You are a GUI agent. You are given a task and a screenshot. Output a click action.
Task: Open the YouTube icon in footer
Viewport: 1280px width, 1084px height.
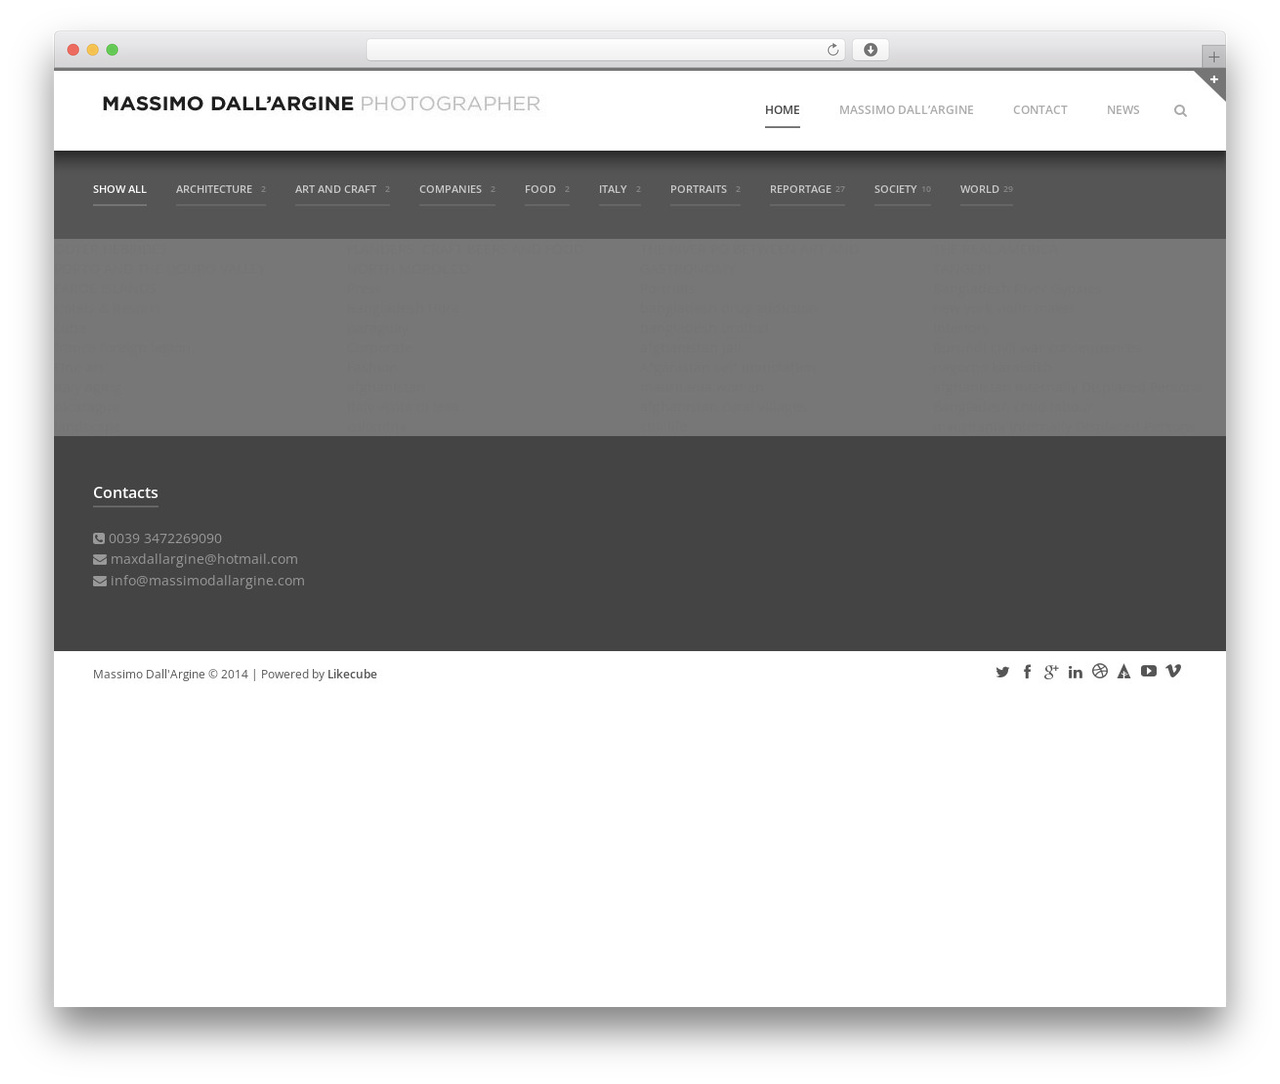[1149, 671]
